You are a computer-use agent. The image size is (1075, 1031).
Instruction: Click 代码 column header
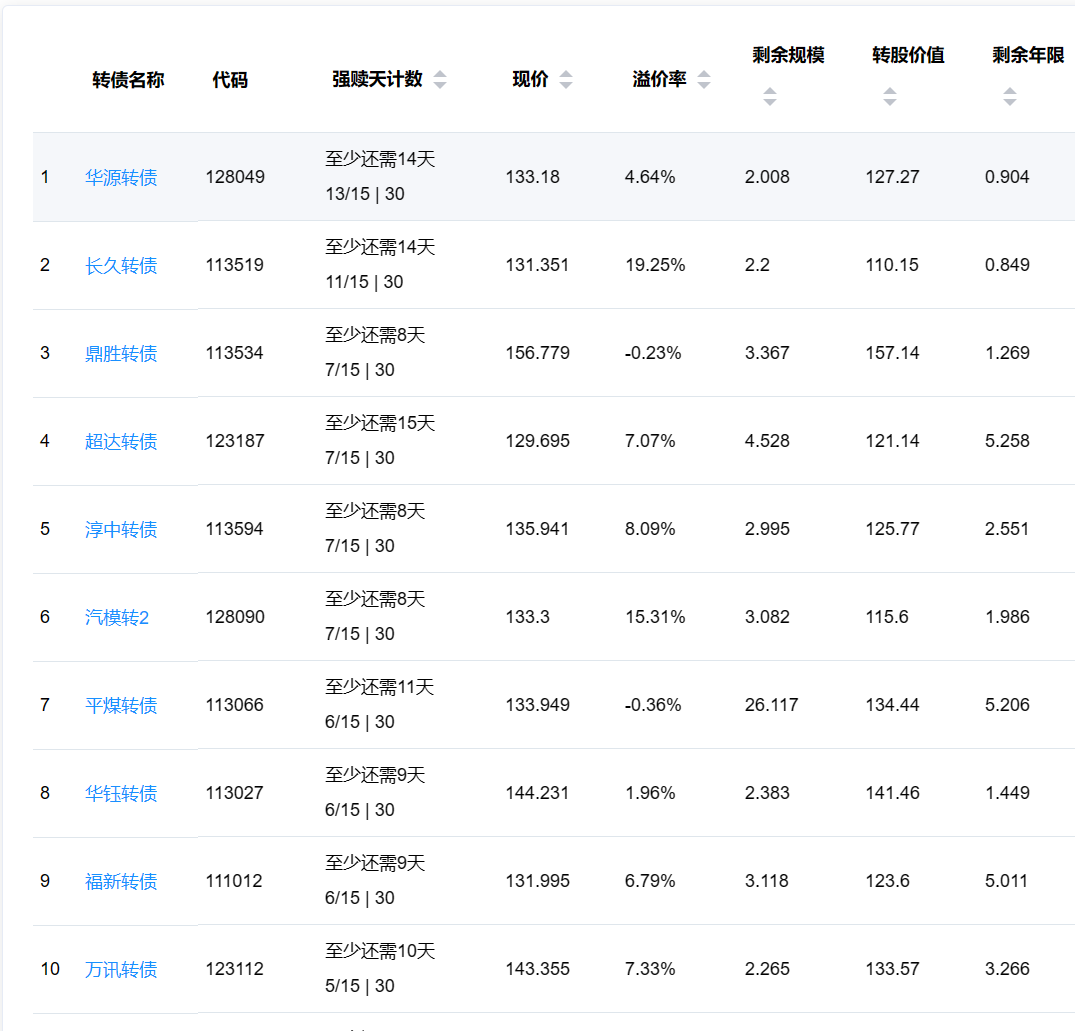[x=230, y=80]
